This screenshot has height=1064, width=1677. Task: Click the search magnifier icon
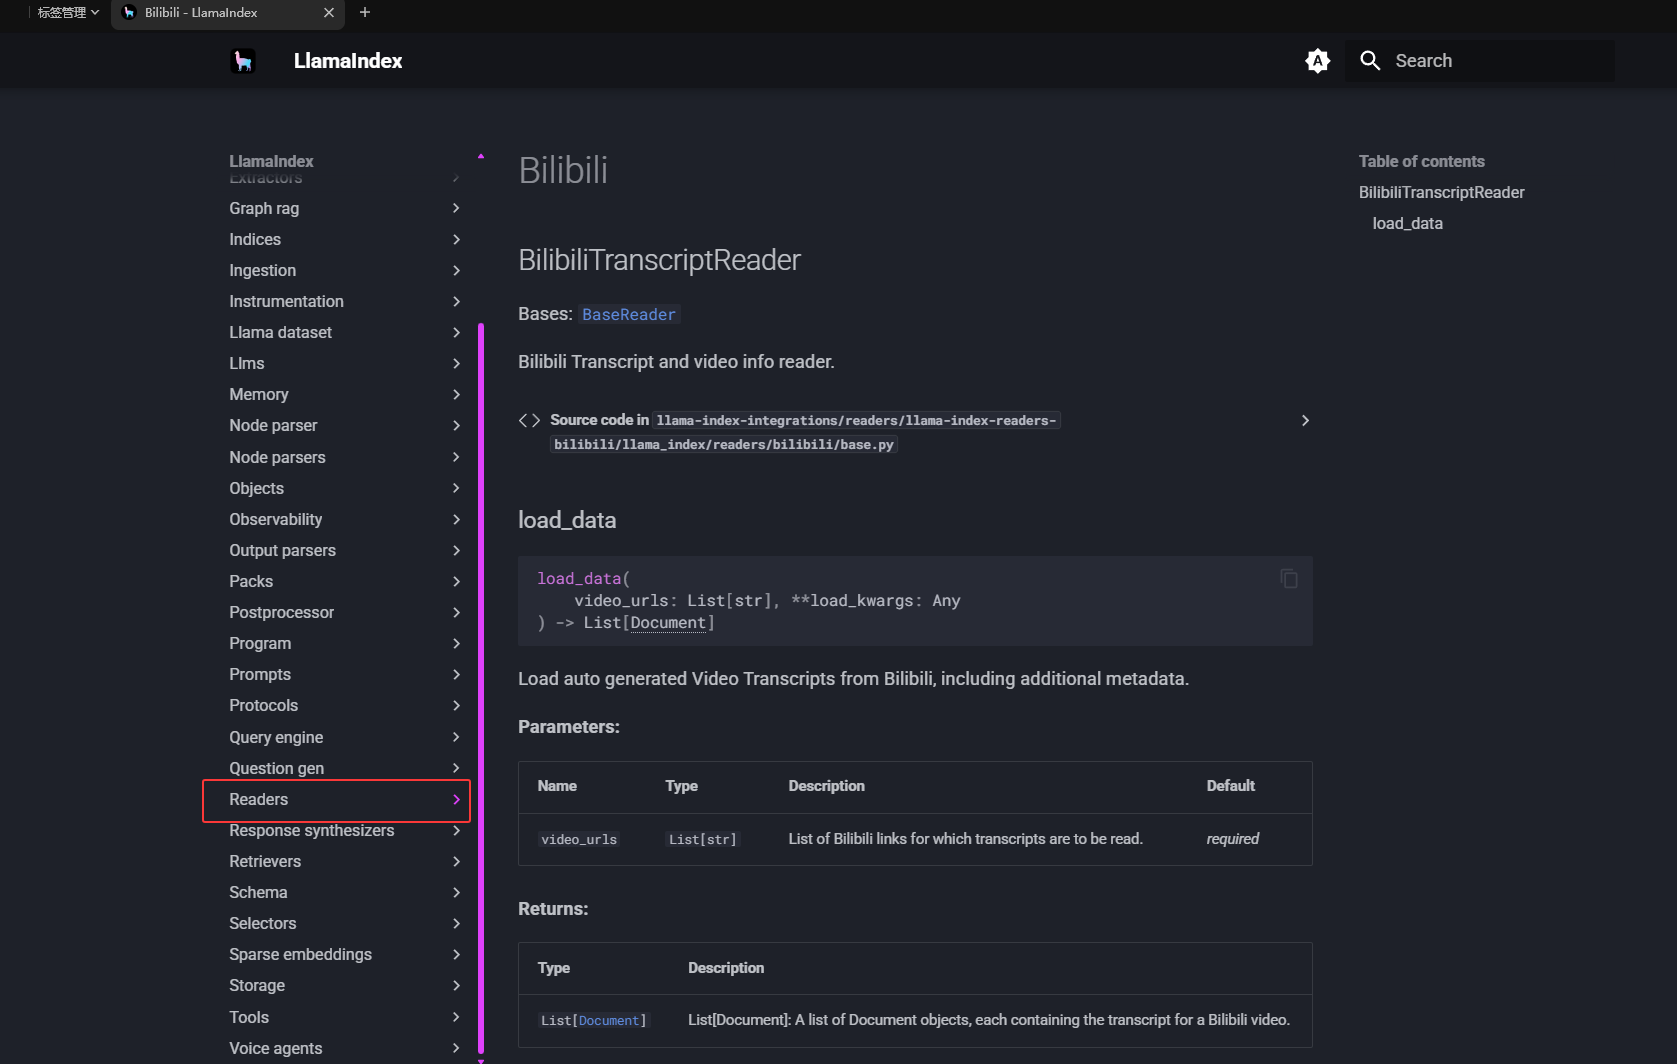point(1370,61)
